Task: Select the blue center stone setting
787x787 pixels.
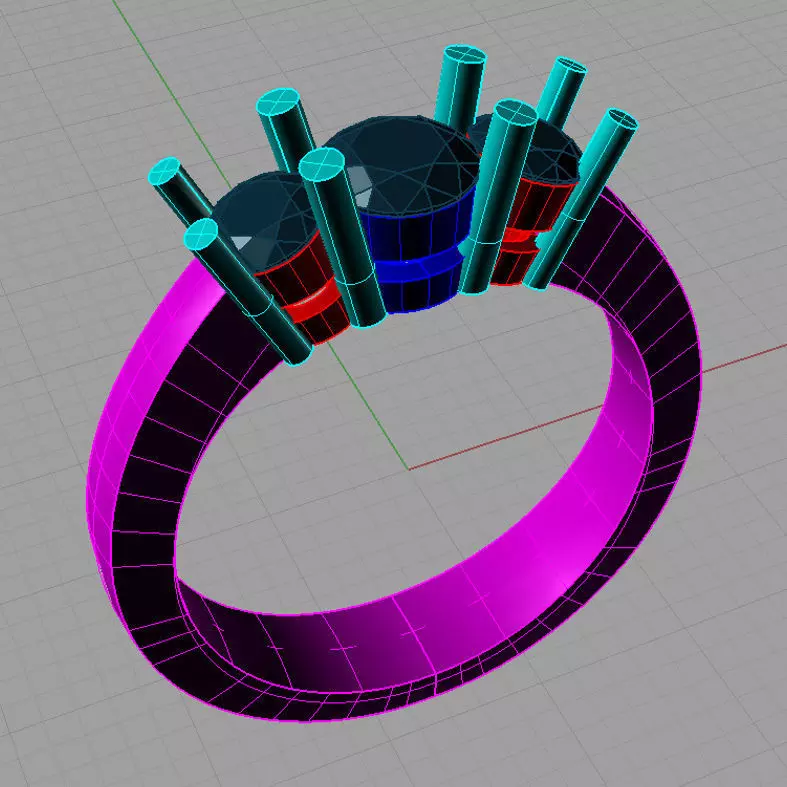Action: coord(419,251)
